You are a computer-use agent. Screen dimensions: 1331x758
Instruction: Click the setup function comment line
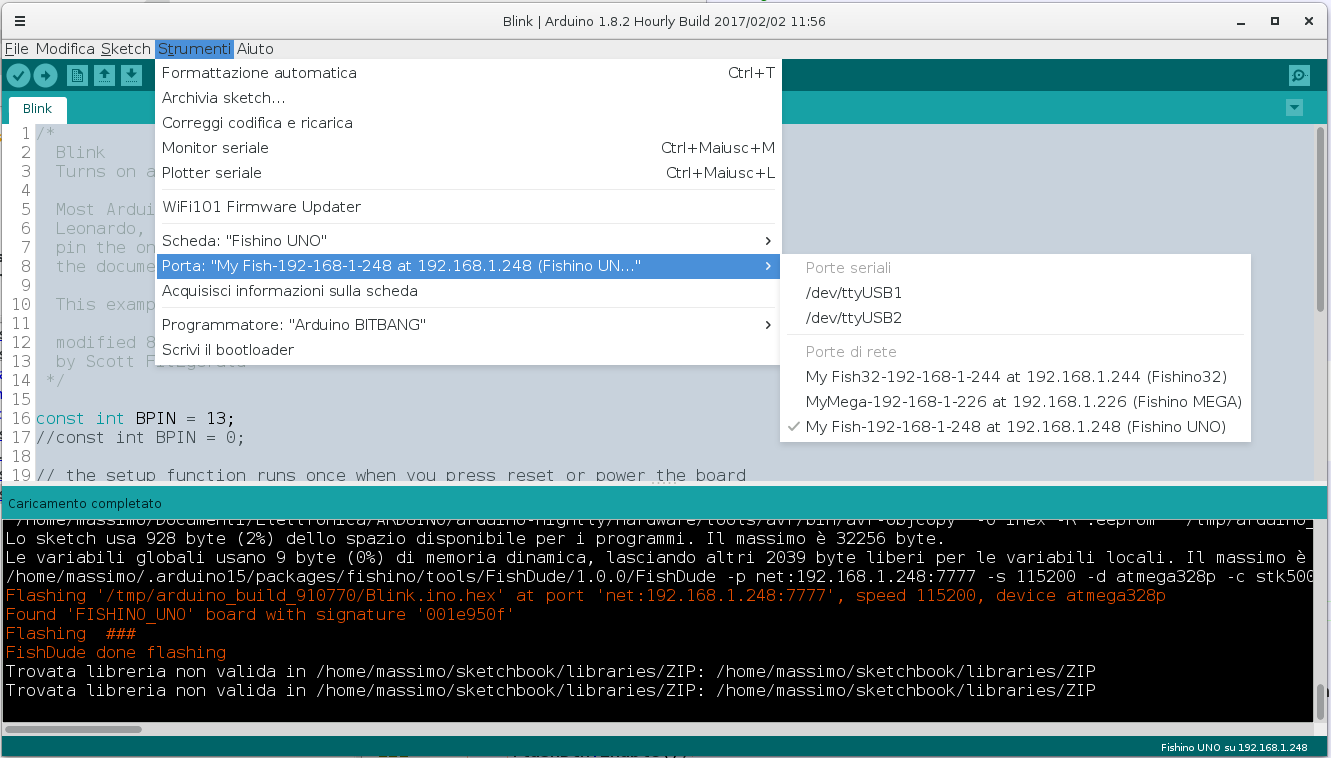tap(391, 475)
